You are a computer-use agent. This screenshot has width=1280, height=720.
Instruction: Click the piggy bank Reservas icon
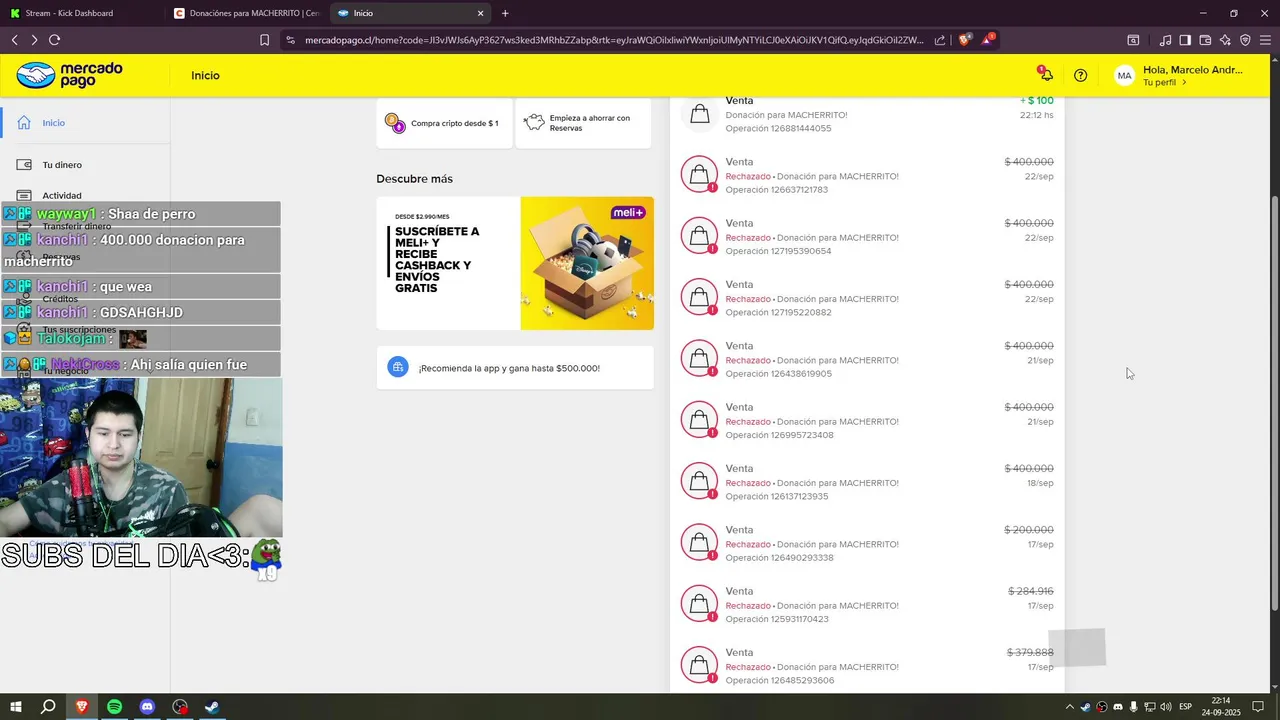(x=534, y=122)
